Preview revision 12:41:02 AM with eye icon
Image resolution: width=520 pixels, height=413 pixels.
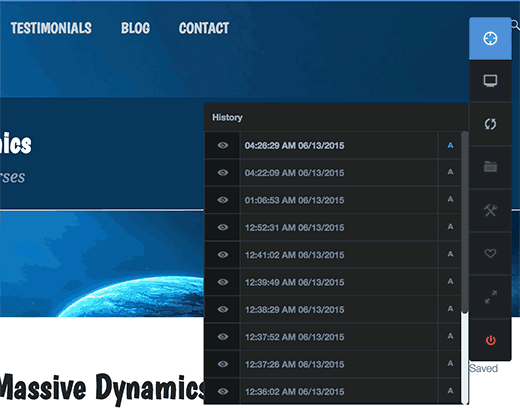pos(223,255)
